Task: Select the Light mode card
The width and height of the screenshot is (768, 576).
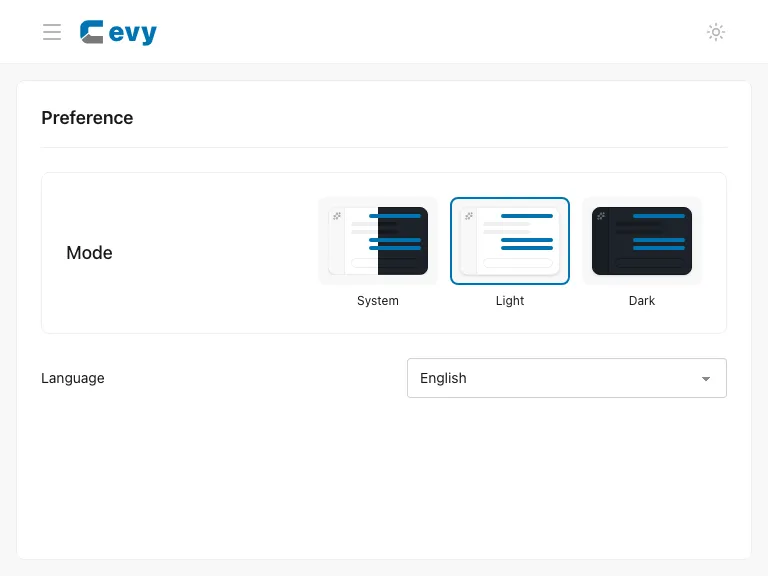Action: coord(510,241)
